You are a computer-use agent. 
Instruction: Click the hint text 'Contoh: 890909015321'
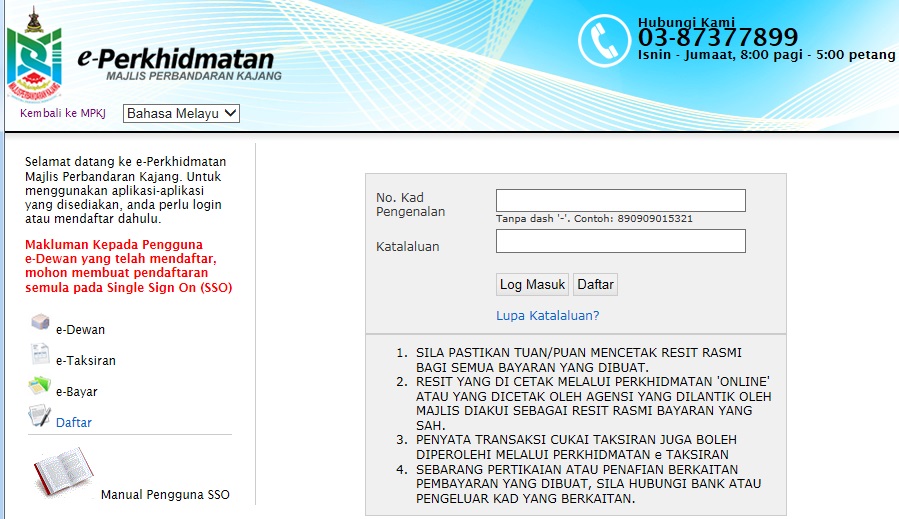[634, 218]
